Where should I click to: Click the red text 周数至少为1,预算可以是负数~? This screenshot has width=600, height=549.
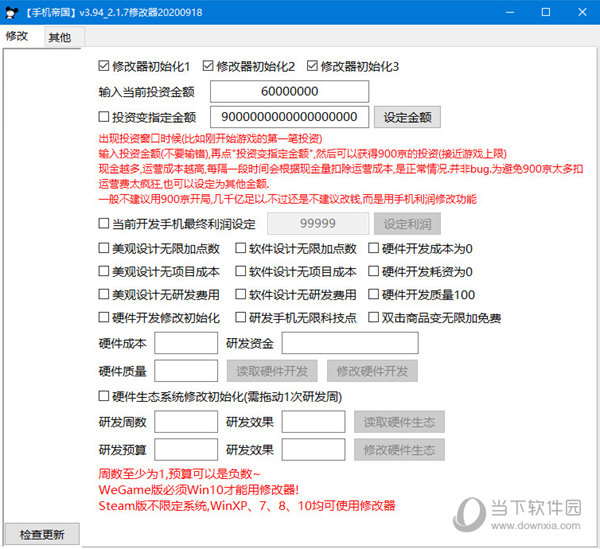coord(179,474)
